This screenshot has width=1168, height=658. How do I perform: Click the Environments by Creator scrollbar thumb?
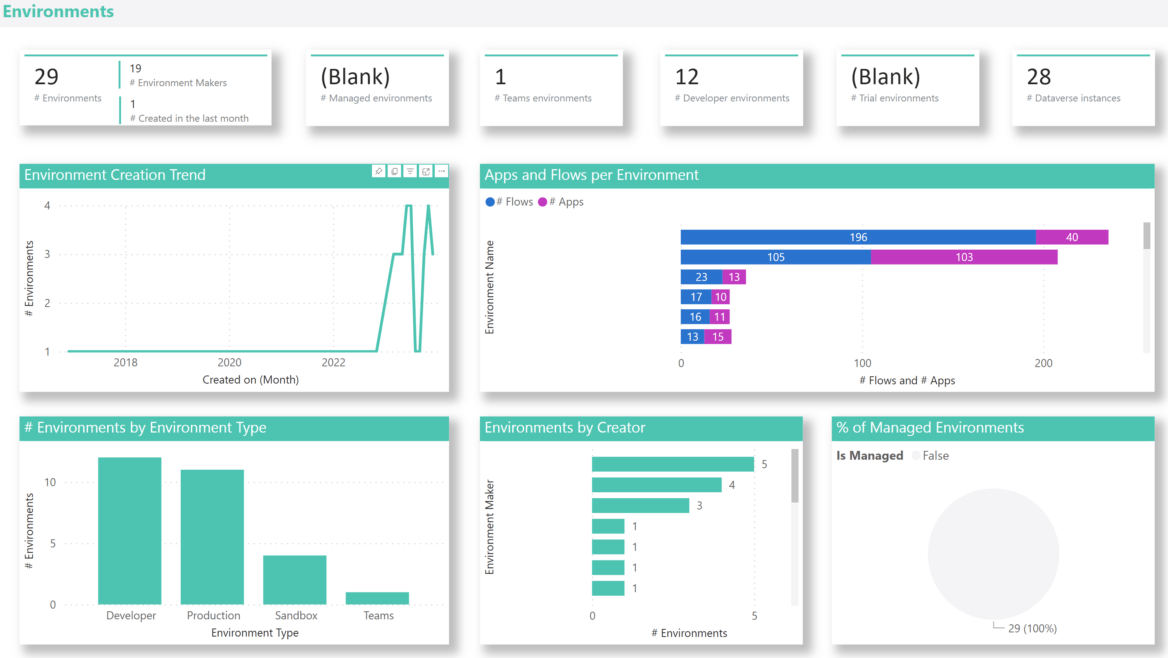tap(795, 476)
